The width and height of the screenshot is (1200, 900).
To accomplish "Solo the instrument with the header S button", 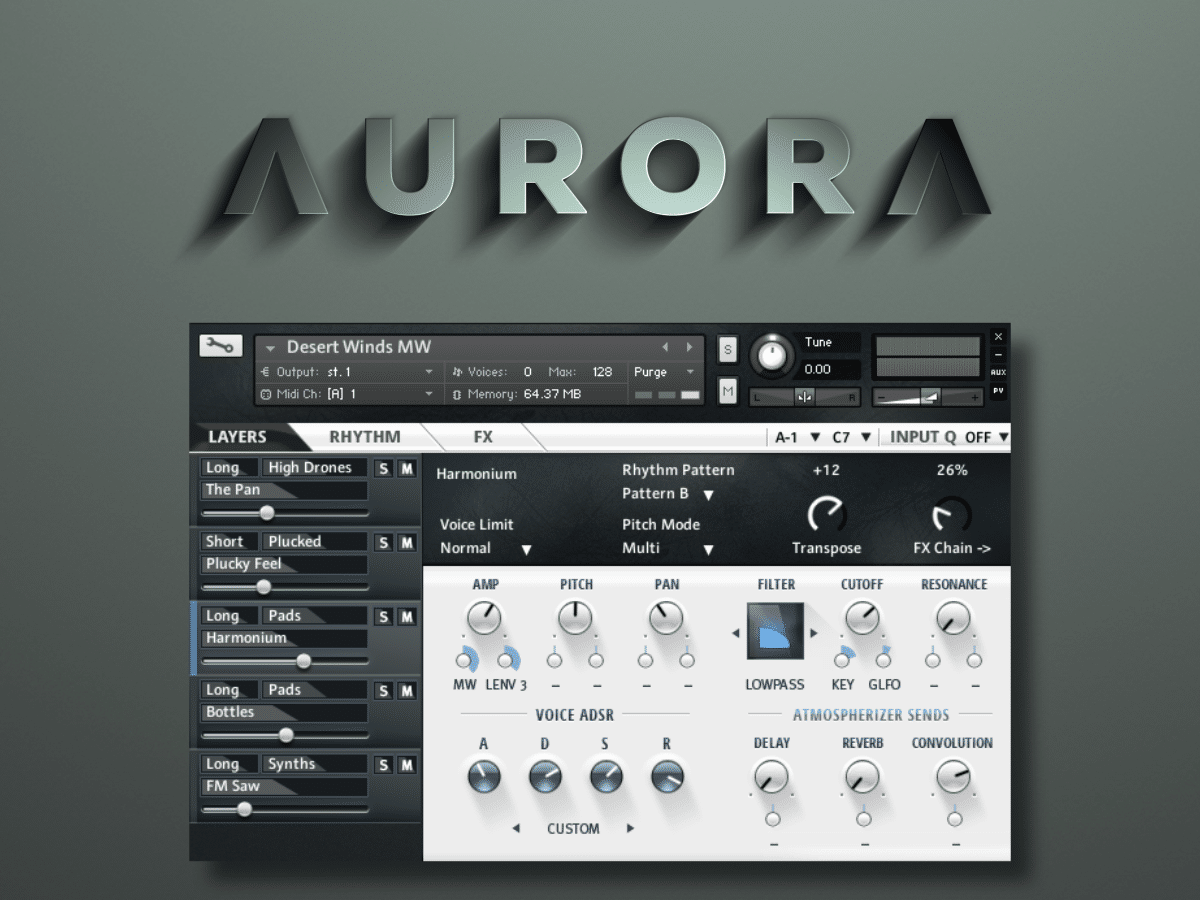I will tap(728, 350).
